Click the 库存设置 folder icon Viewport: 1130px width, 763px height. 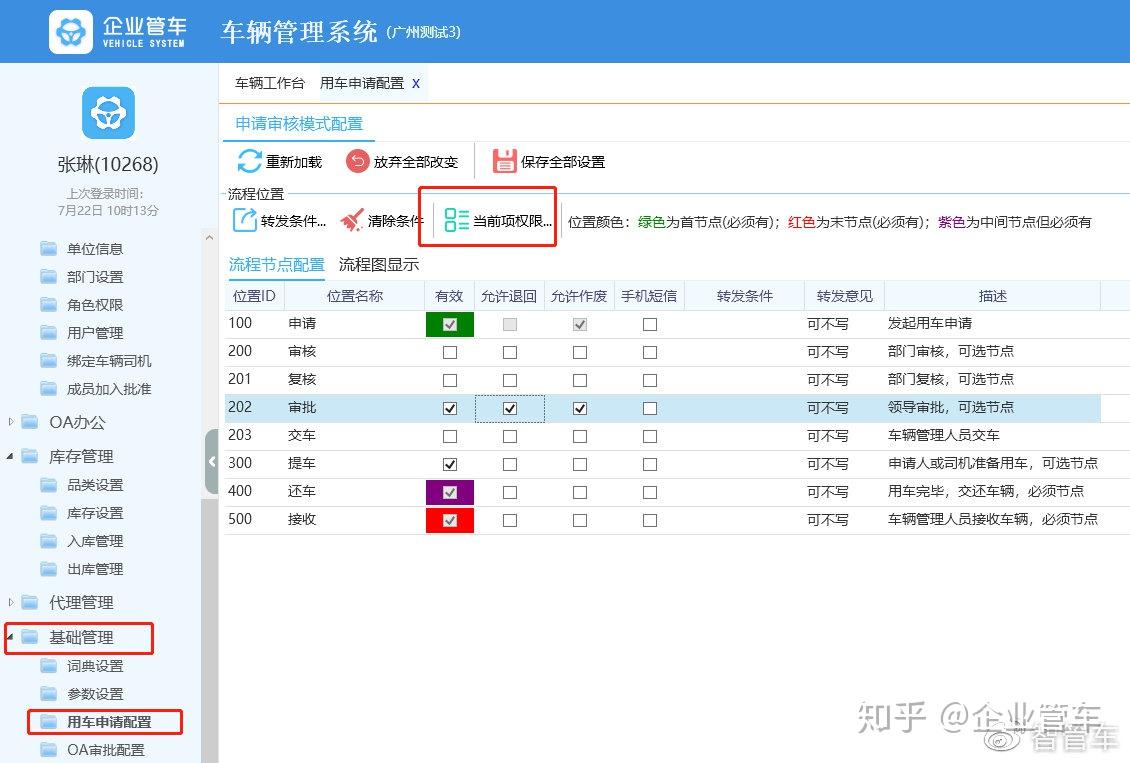(x=49, y=513)
